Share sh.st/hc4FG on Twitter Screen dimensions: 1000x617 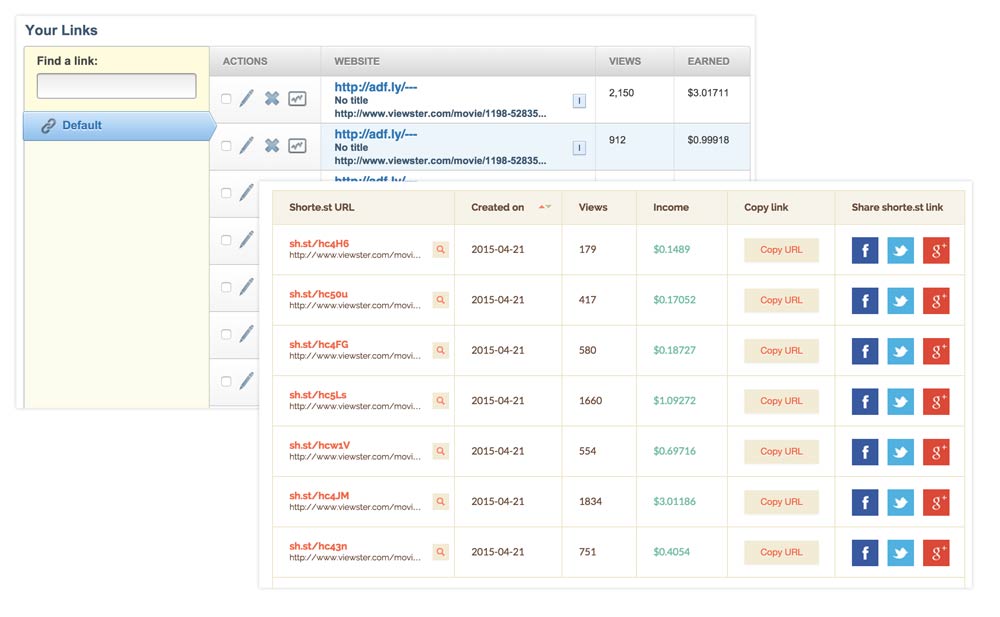tap(900, 351)
